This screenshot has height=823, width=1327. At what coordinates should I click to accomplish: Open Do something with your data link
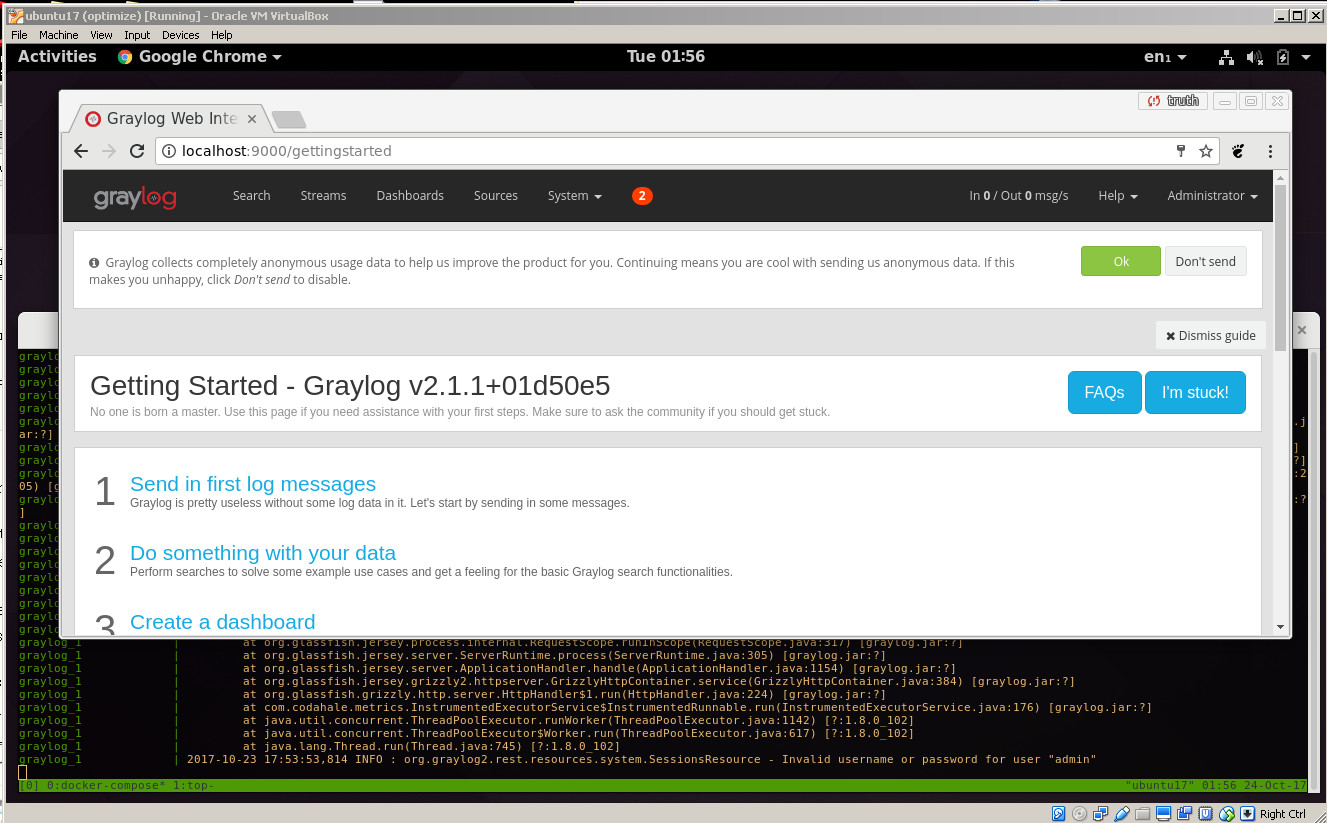pyautogui.click(x=263, y=553)
